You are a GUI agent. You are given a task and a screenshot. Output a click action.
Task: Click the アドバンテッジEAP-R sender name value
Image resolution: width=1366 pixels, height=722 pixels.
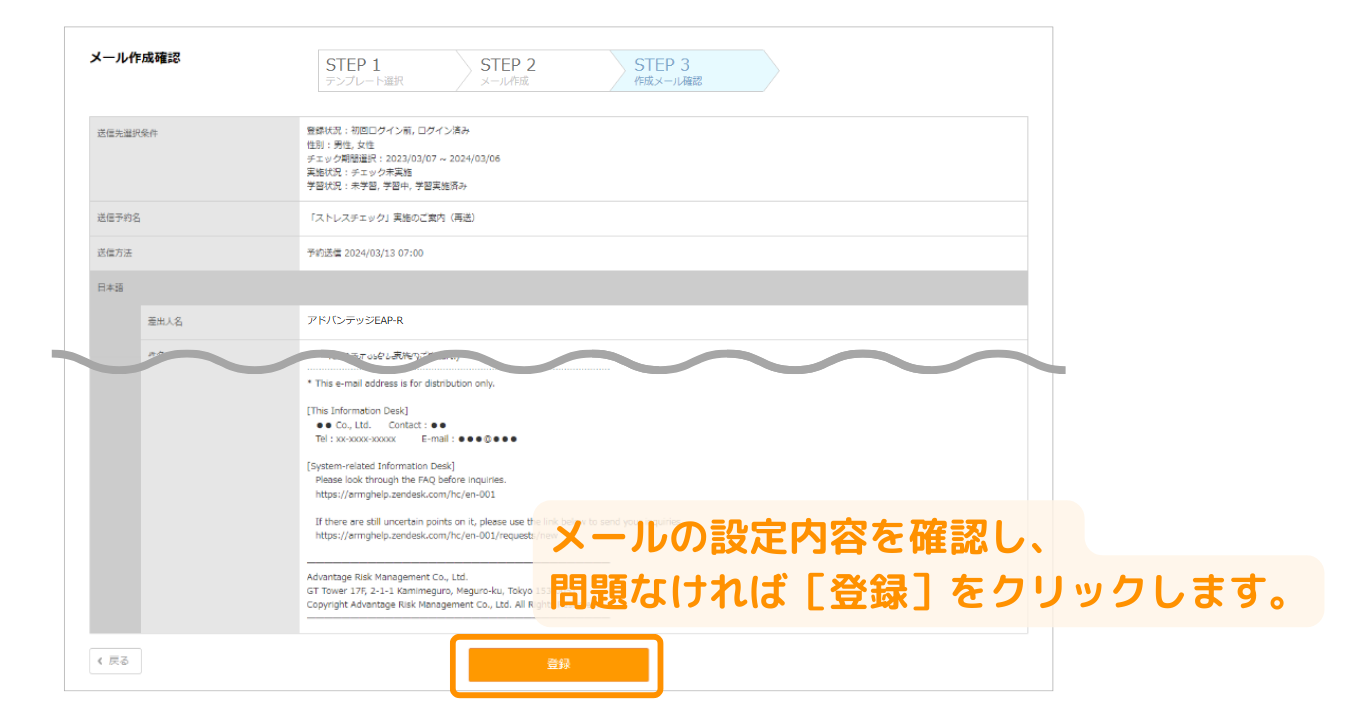point(355,321)
